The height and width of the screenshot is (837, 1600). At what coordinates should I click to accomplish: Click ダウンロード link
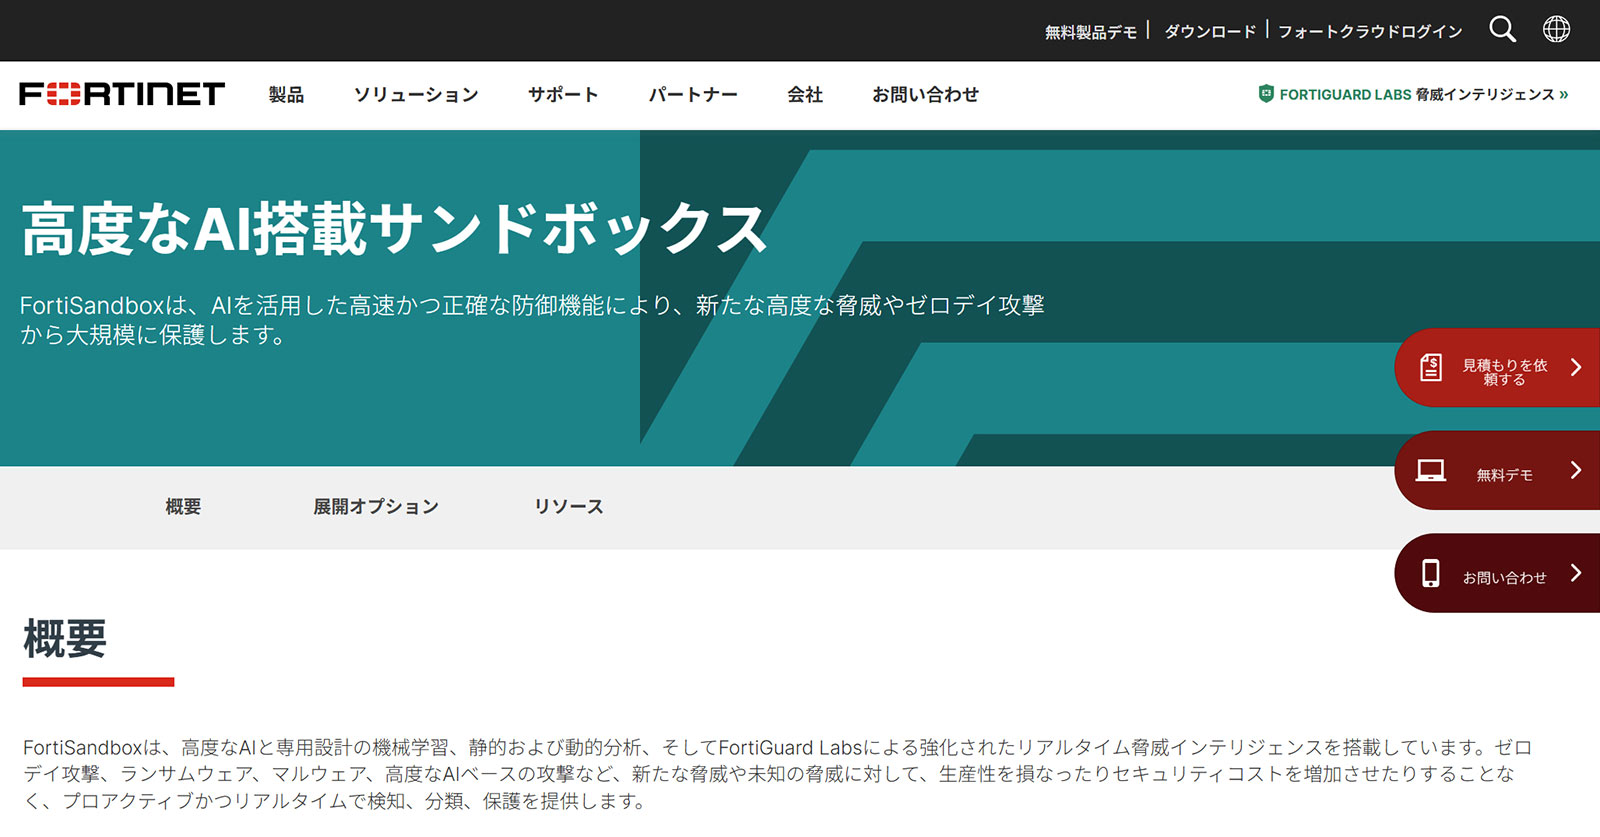(x=1210, y=32)
